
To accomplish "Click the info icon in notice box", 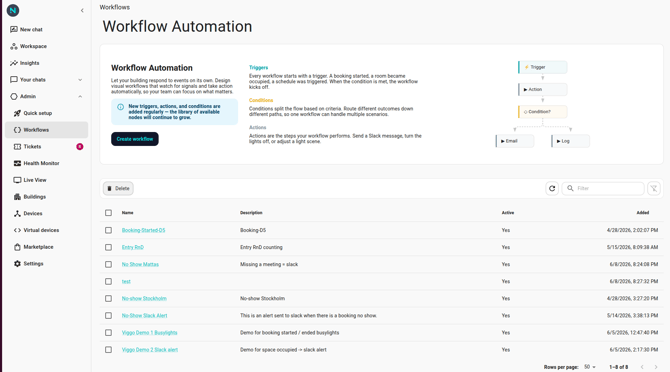I will tap(120, 107).
